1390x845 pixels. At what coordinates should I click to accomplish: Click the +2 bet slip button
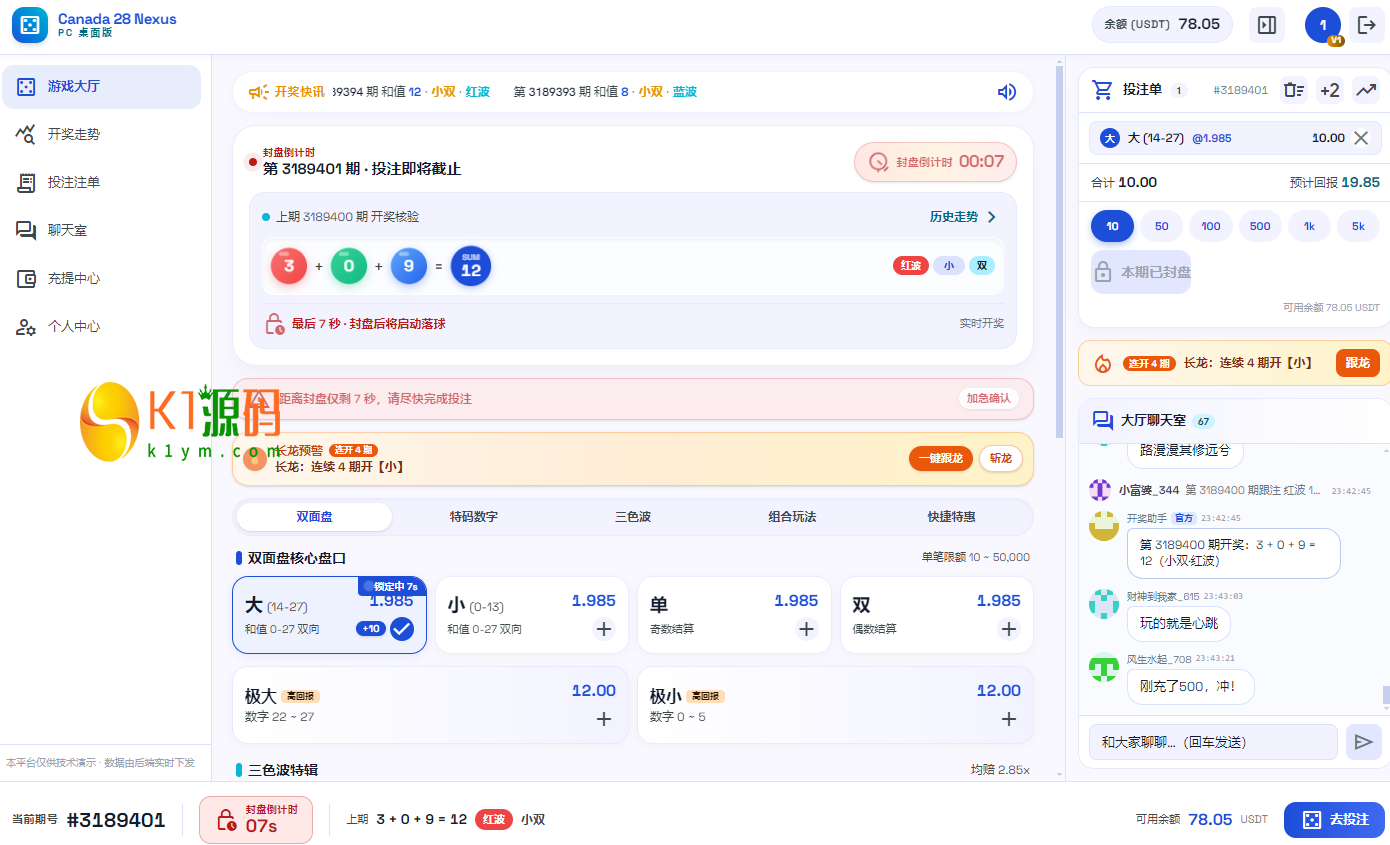pos(1330,90)
